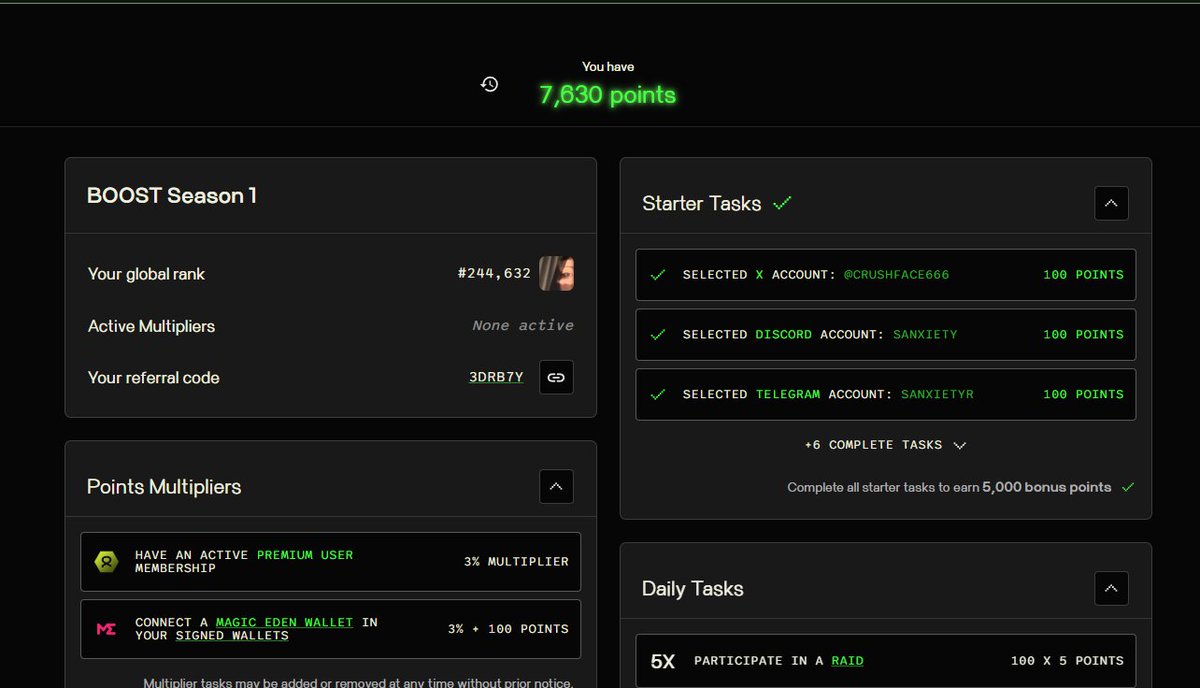The height and width of the screenshot is (688, 1200).
Task: Click the 'None active' multipliers text
Action: tap(523, 325)
